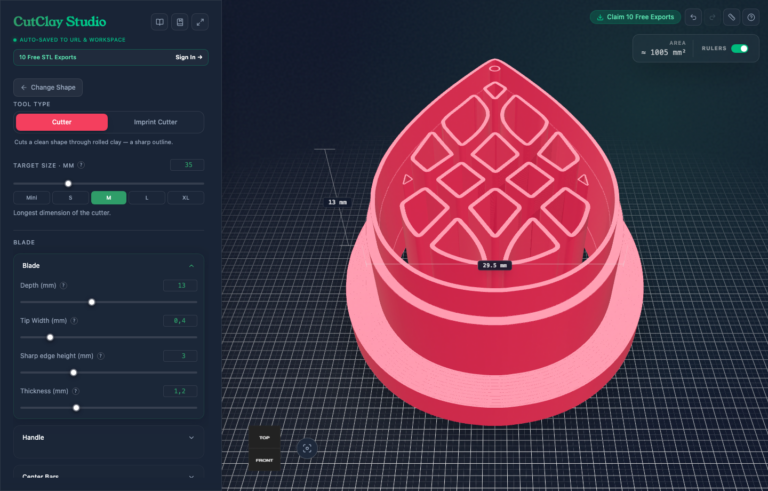
Task: Click Tip Width help icon
Action: (74, 320)
